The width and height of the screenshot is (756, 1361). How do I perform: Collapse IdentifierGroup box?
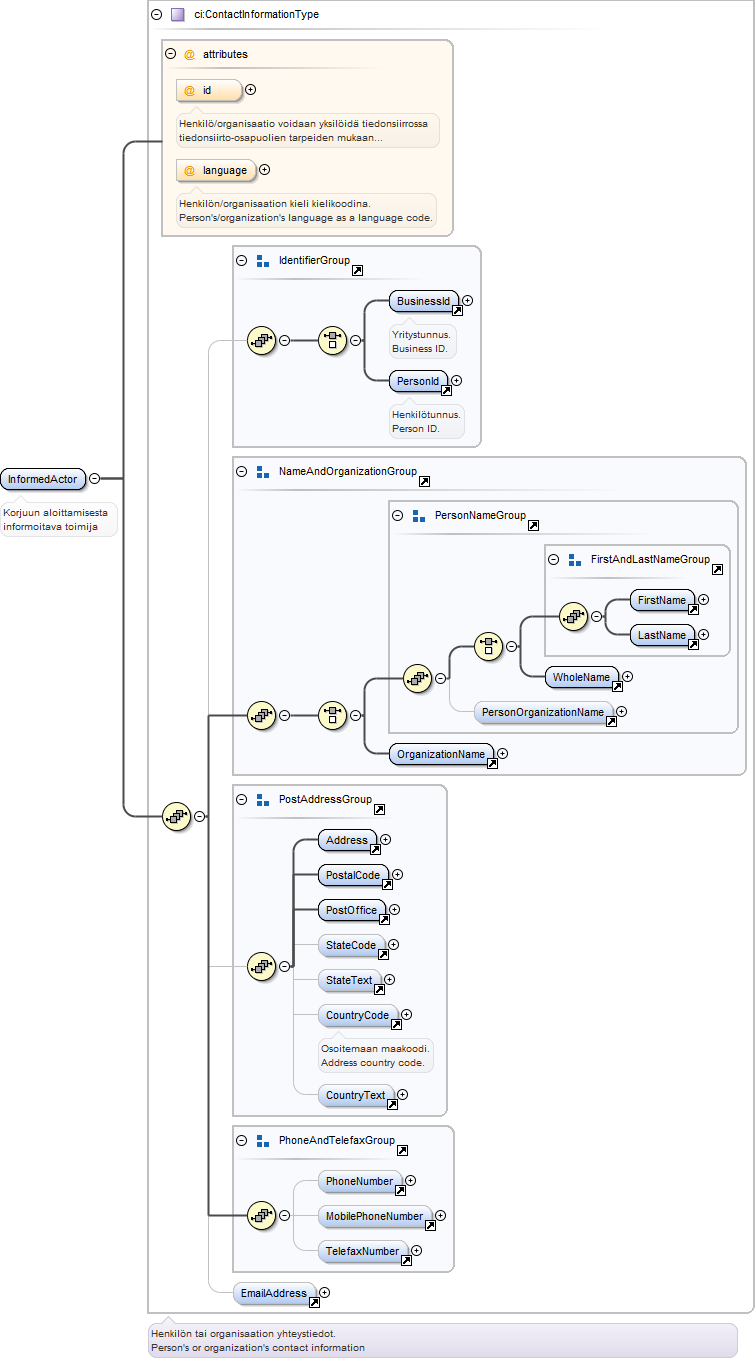tap(242, 260)
